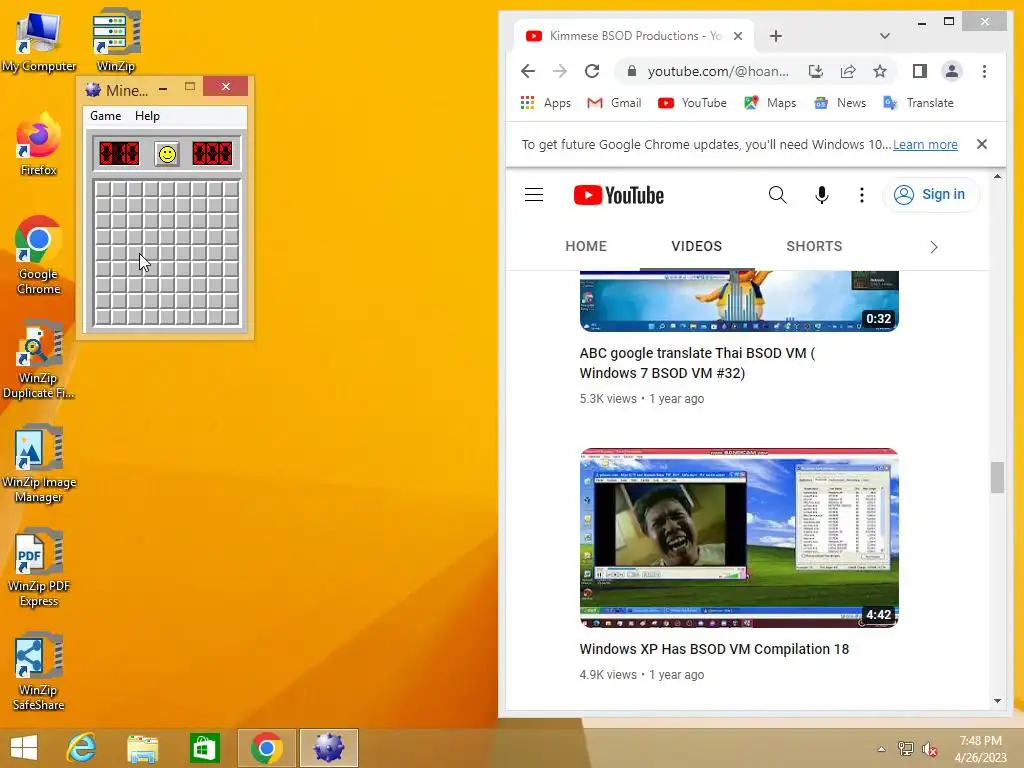Open Chrome three-dot customize menu

[x=984, y=71]
